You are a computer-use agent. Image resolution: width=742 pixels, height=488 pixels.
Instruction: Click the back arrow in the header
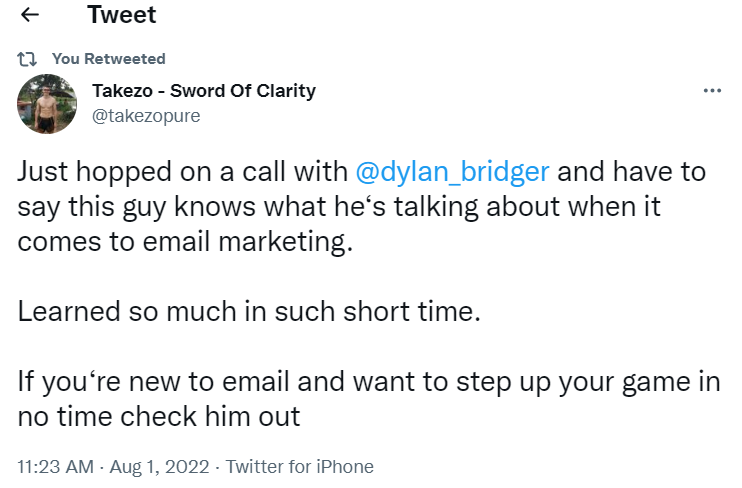point(30,16)
